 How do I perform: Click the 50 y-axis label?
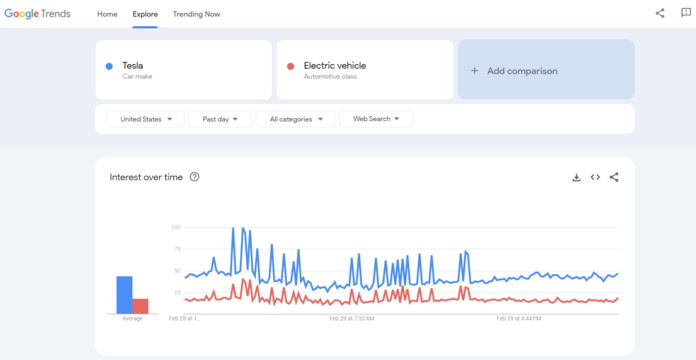[177, 271]
